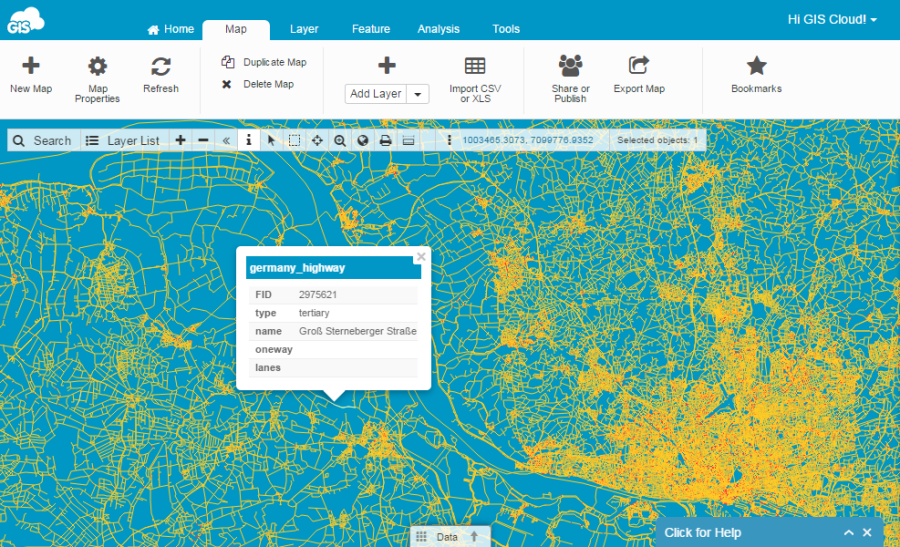Open the Feature tab
The image size is (900, 547).
[x=371, y=29]
